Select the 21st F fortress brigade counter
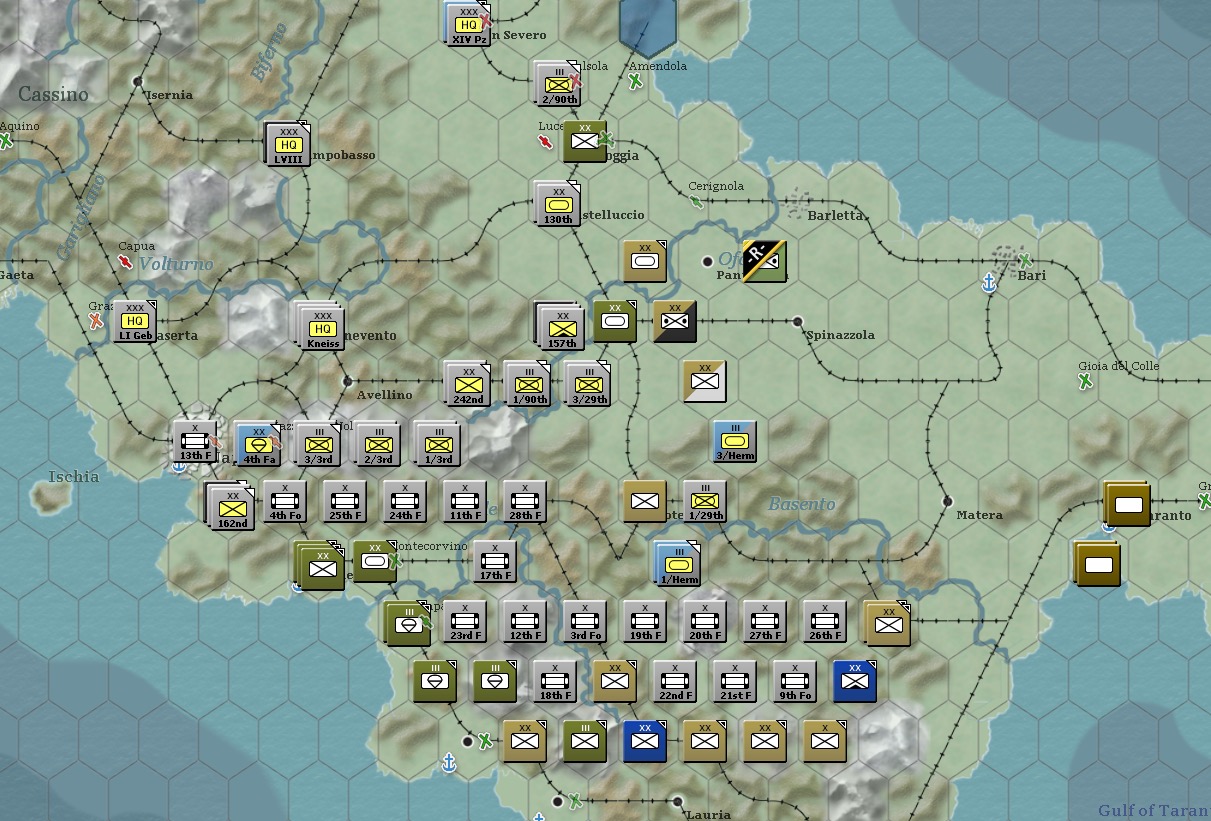The width and height of the screenshot is (1211, 821). point(736,682)
